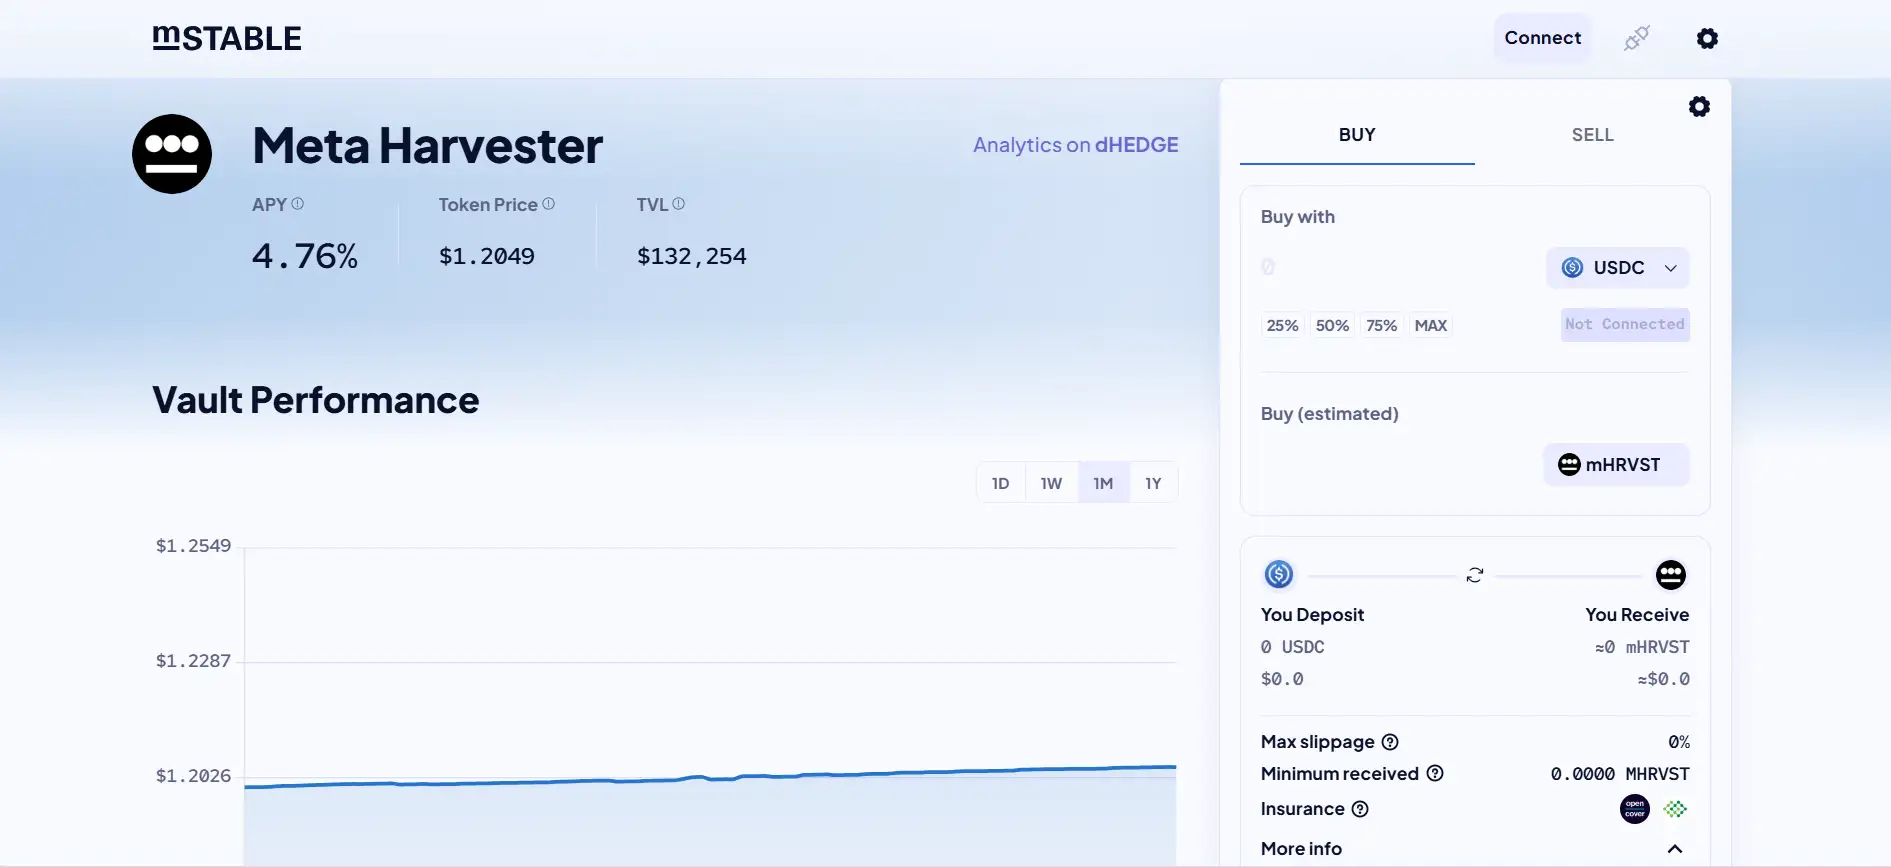Click the Open Cover insurance icon
The width and height of the screenshot is (1891, 867).
(1634, 809)
